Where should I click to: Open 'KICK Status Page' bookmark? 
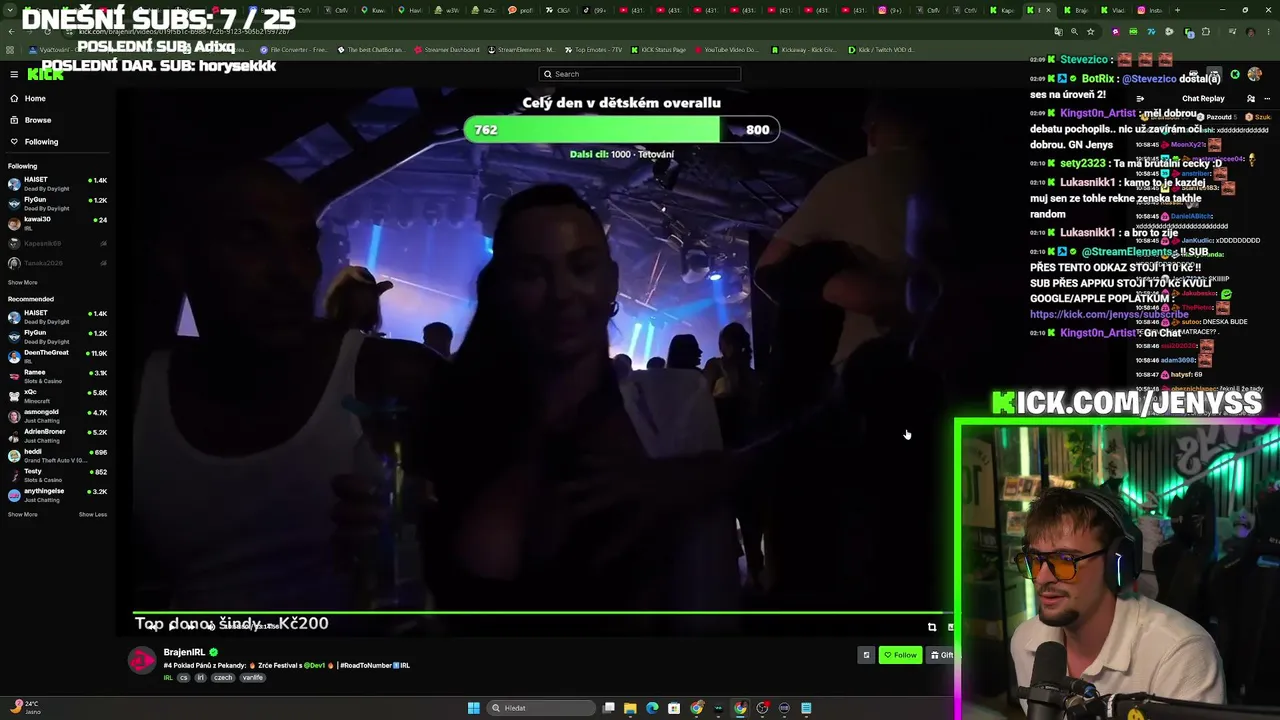click(658, 49)
